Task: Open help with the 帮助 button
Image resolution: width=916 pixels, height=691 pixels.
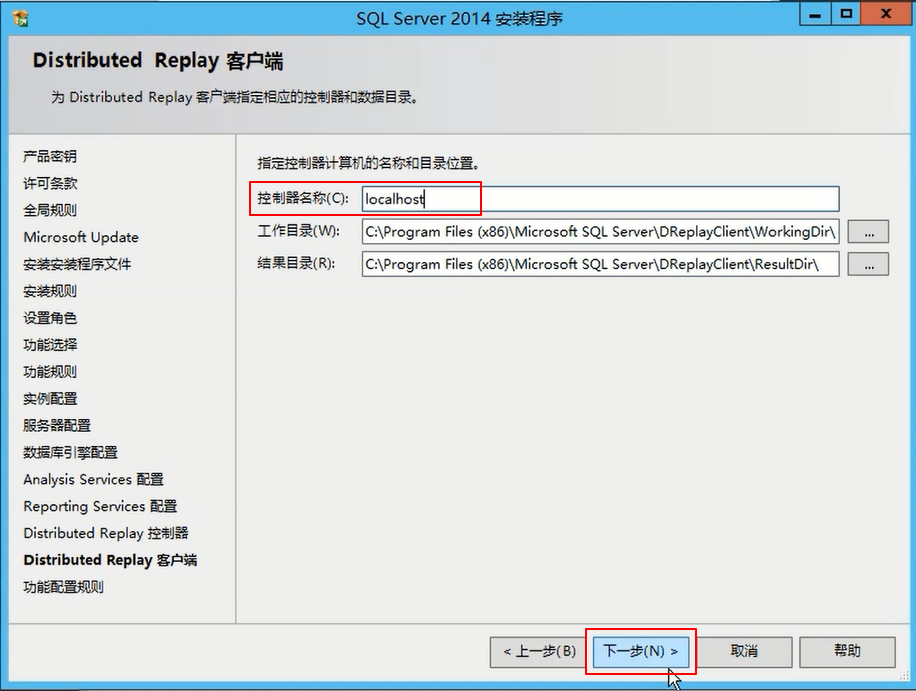Action: pos(847,651)
